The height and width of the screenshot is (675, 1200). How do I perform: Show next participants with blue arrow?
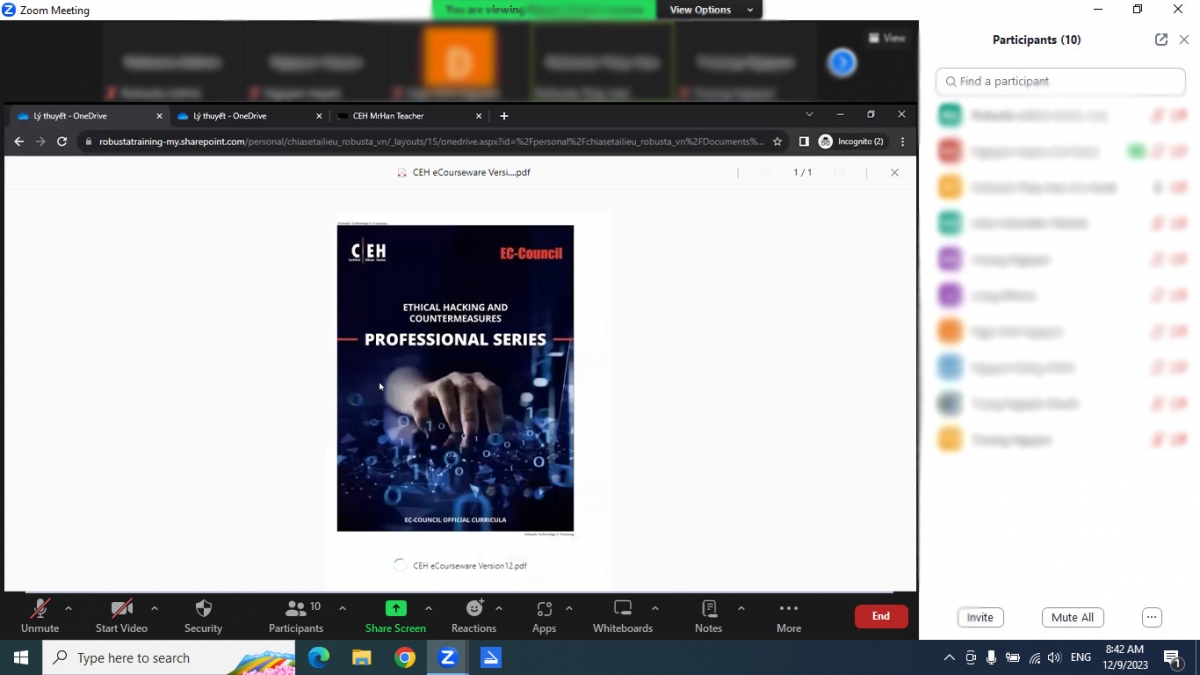(842, 63)
